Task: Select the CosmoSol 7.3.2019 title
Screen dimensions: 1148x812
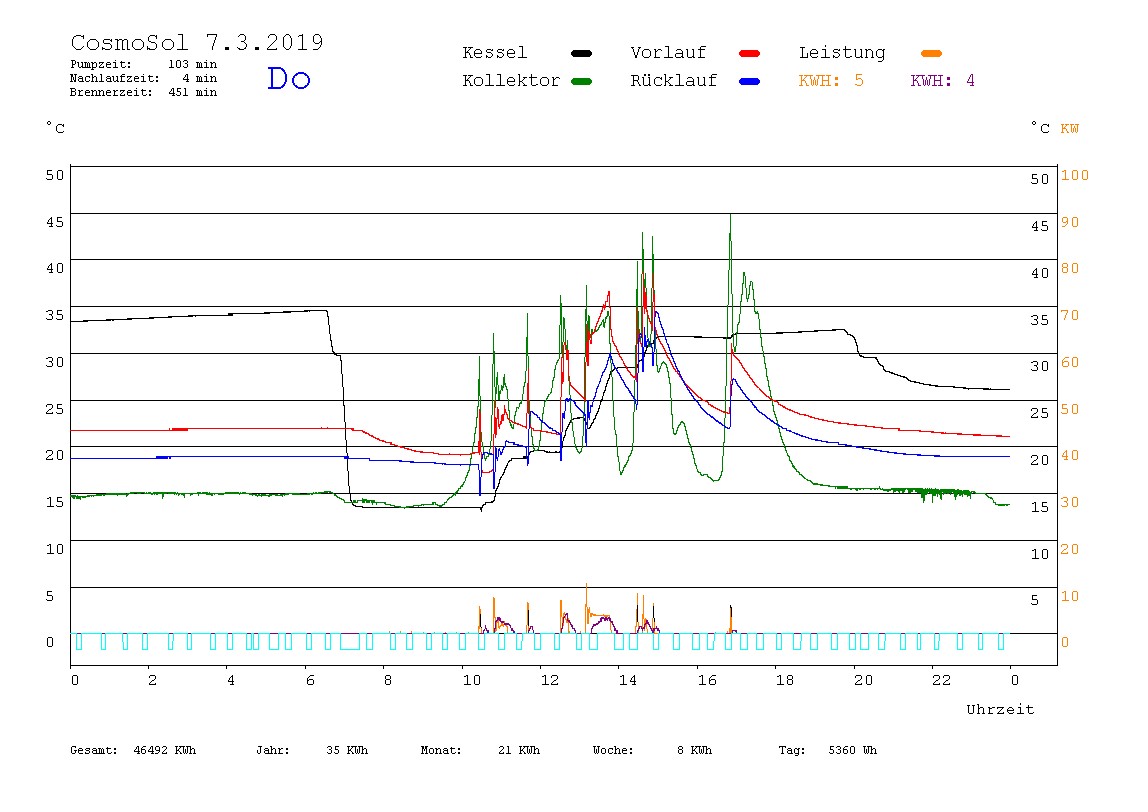Action: click(197, 42)
